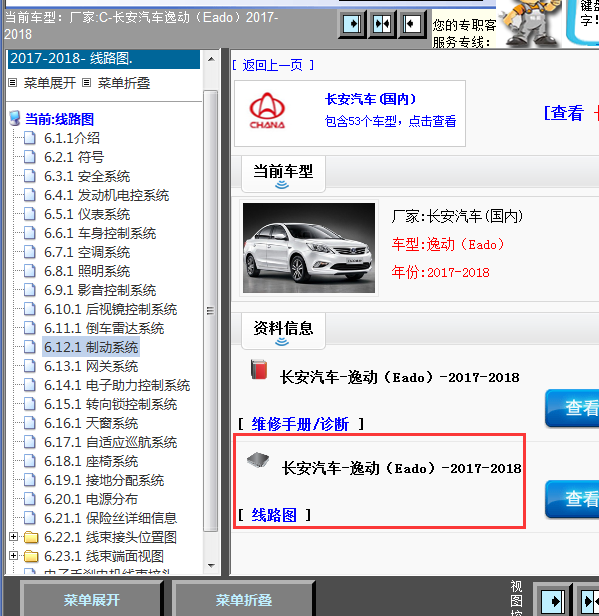Expand the 6.22.1 线束接头位置图 folder
The width and height of the screenshot is (599, 616).
[x=13, y=536]
